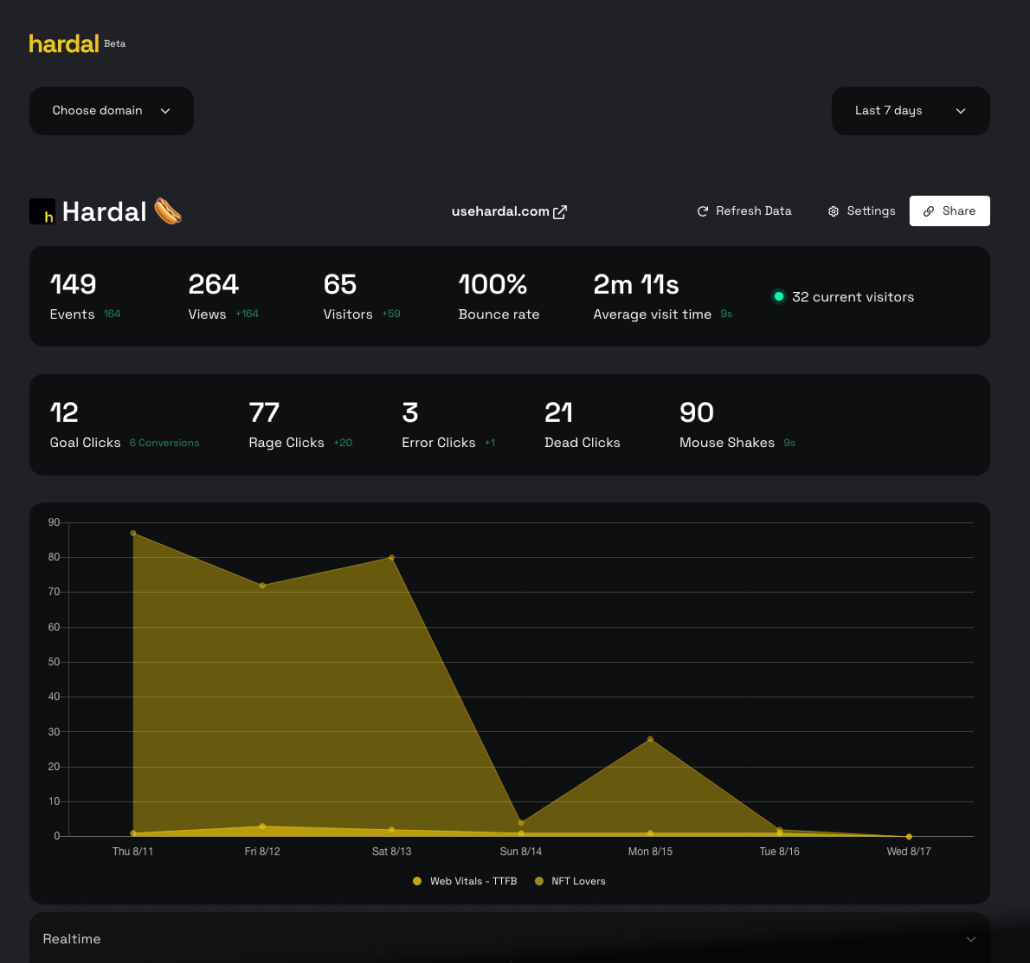Click the 2m 11s Average visit time
1030x963 pixels.
(x=662, y=296)
